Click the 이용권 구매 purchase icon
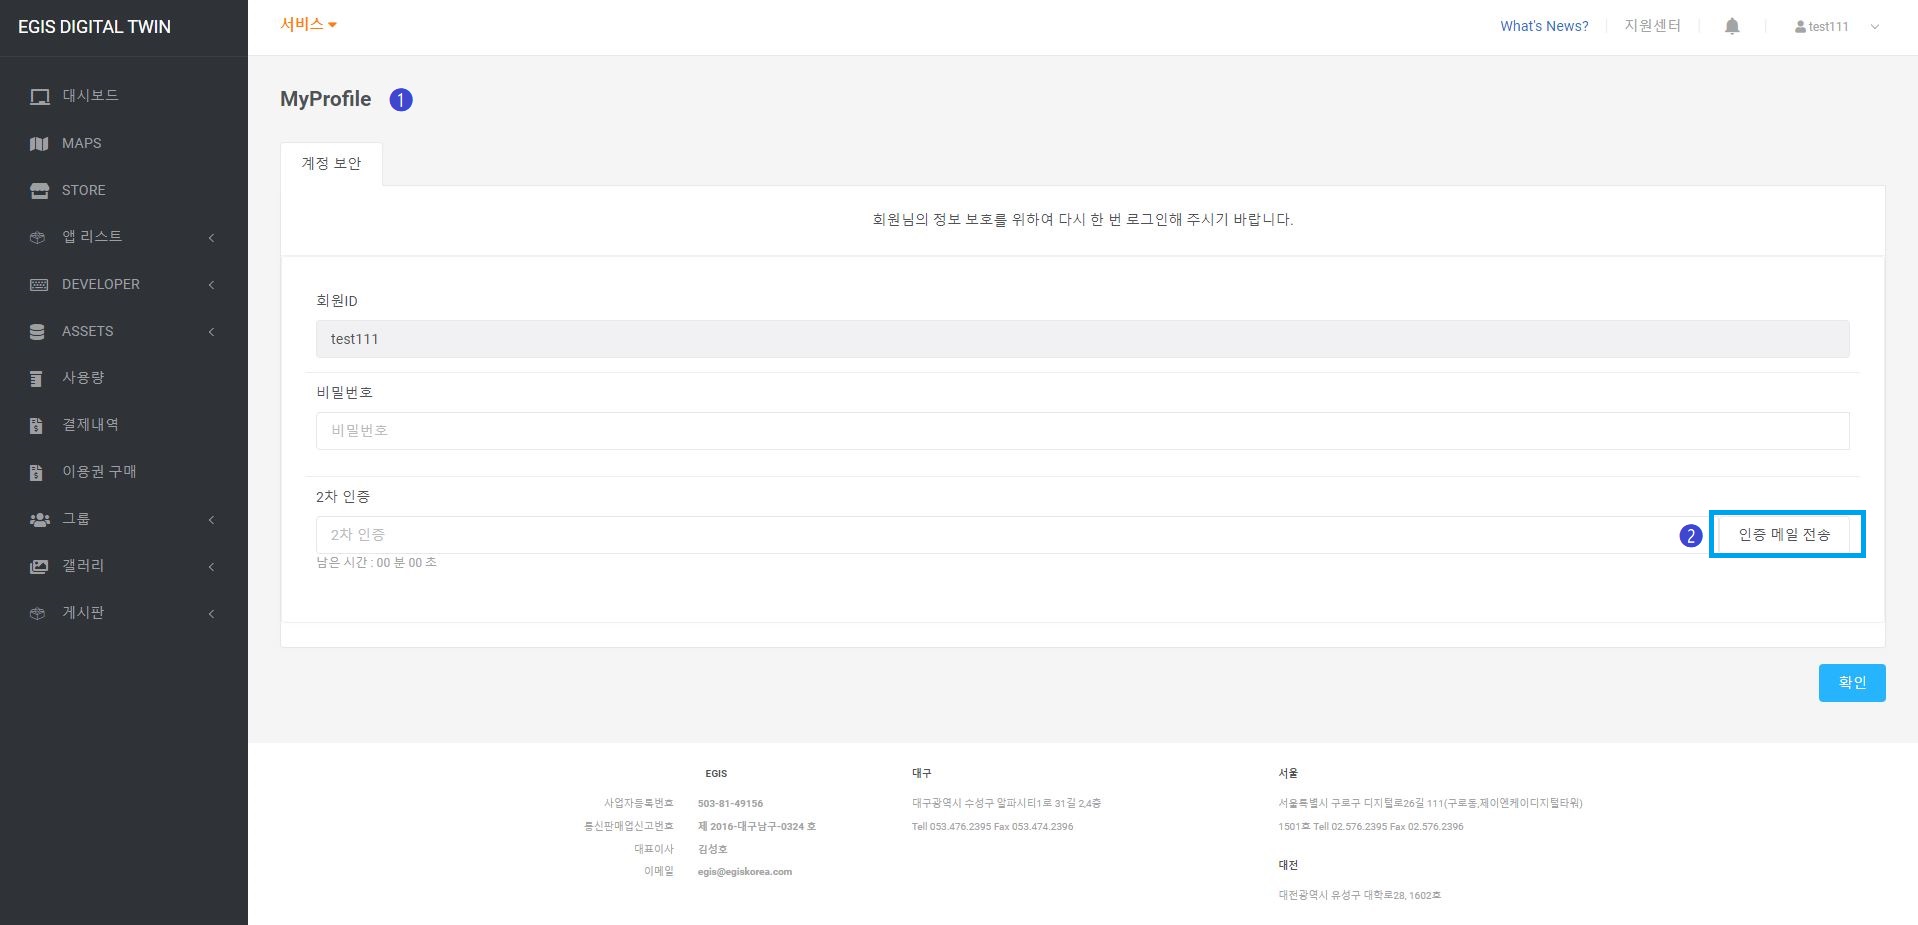Viewport: 1918px width, 925px height. click(37, 472)
